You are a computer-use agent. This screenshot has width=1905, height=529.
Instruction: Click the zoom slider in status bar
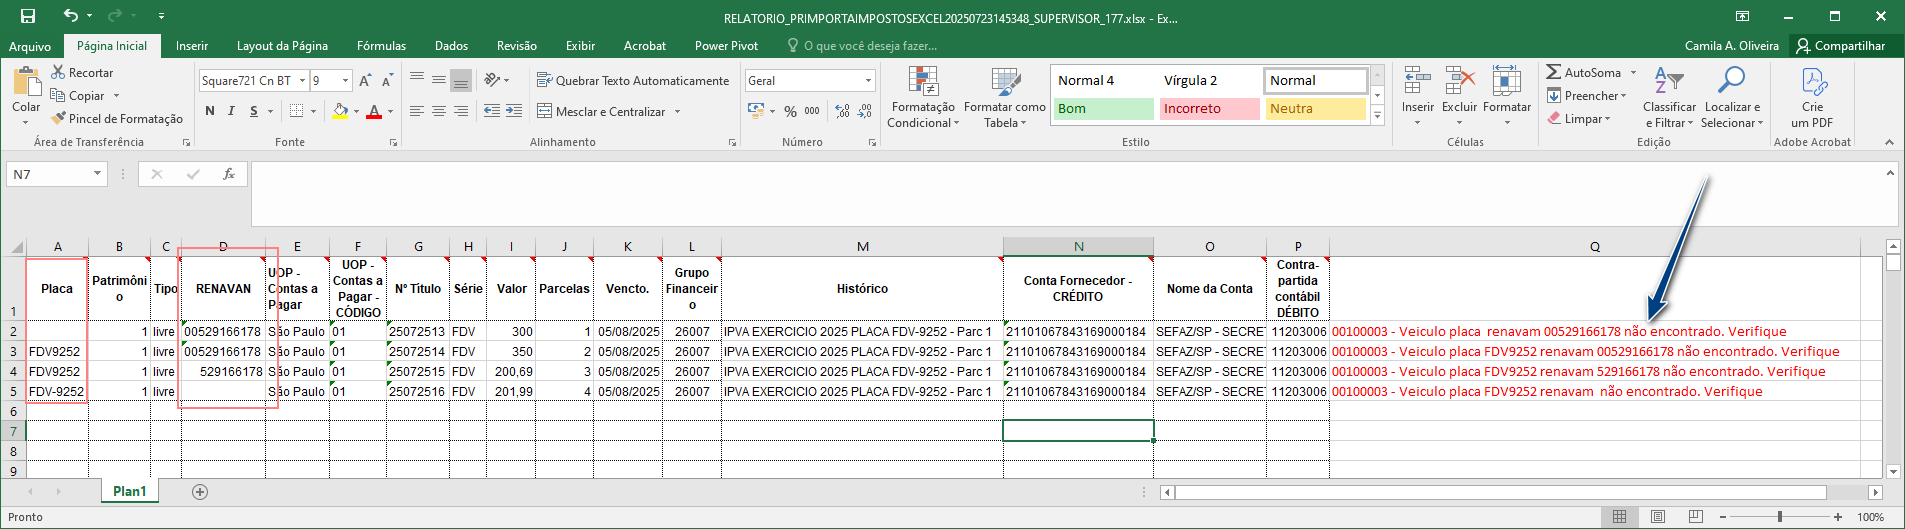[1780, 517]
